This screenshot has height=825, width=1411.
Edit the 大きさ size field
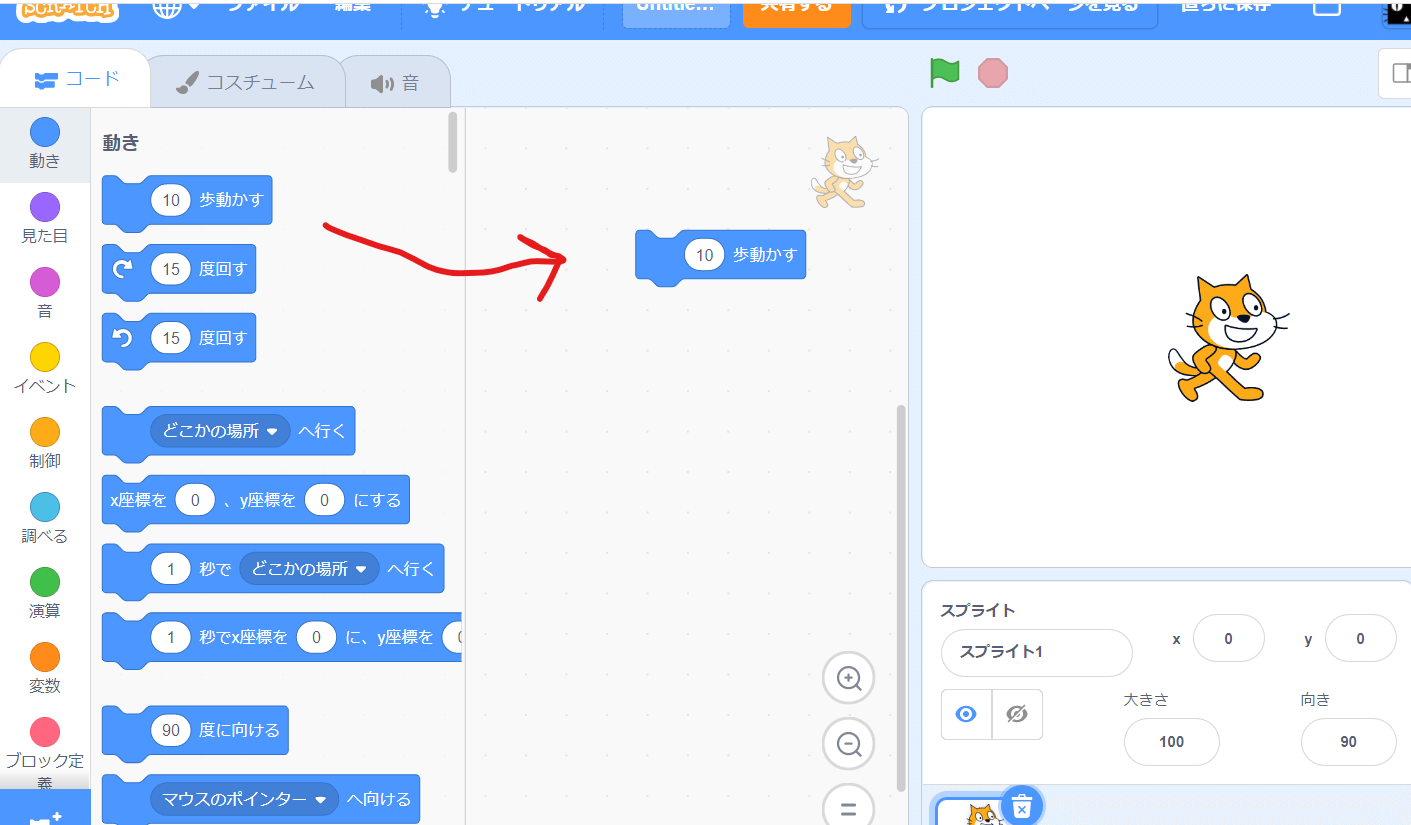point(1171,742)
